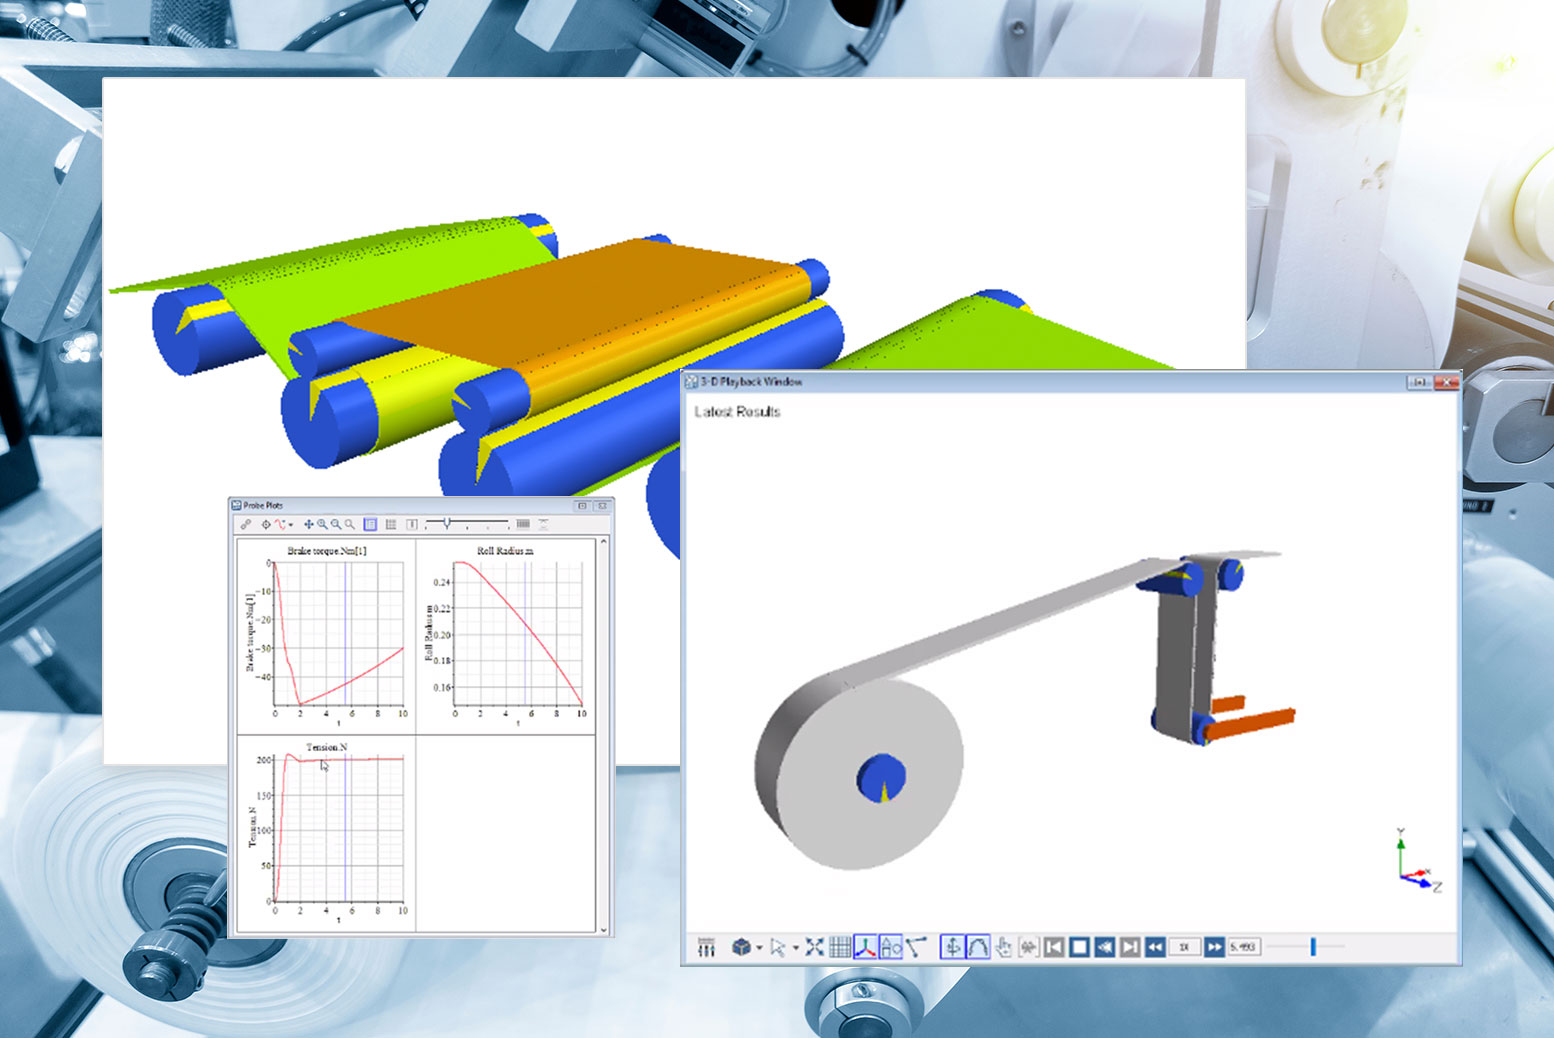The width and height of the screenshot is (1554, 1038).
Task: Decrease playback speed with rewind button
Action: click(x=1155, y=947)
